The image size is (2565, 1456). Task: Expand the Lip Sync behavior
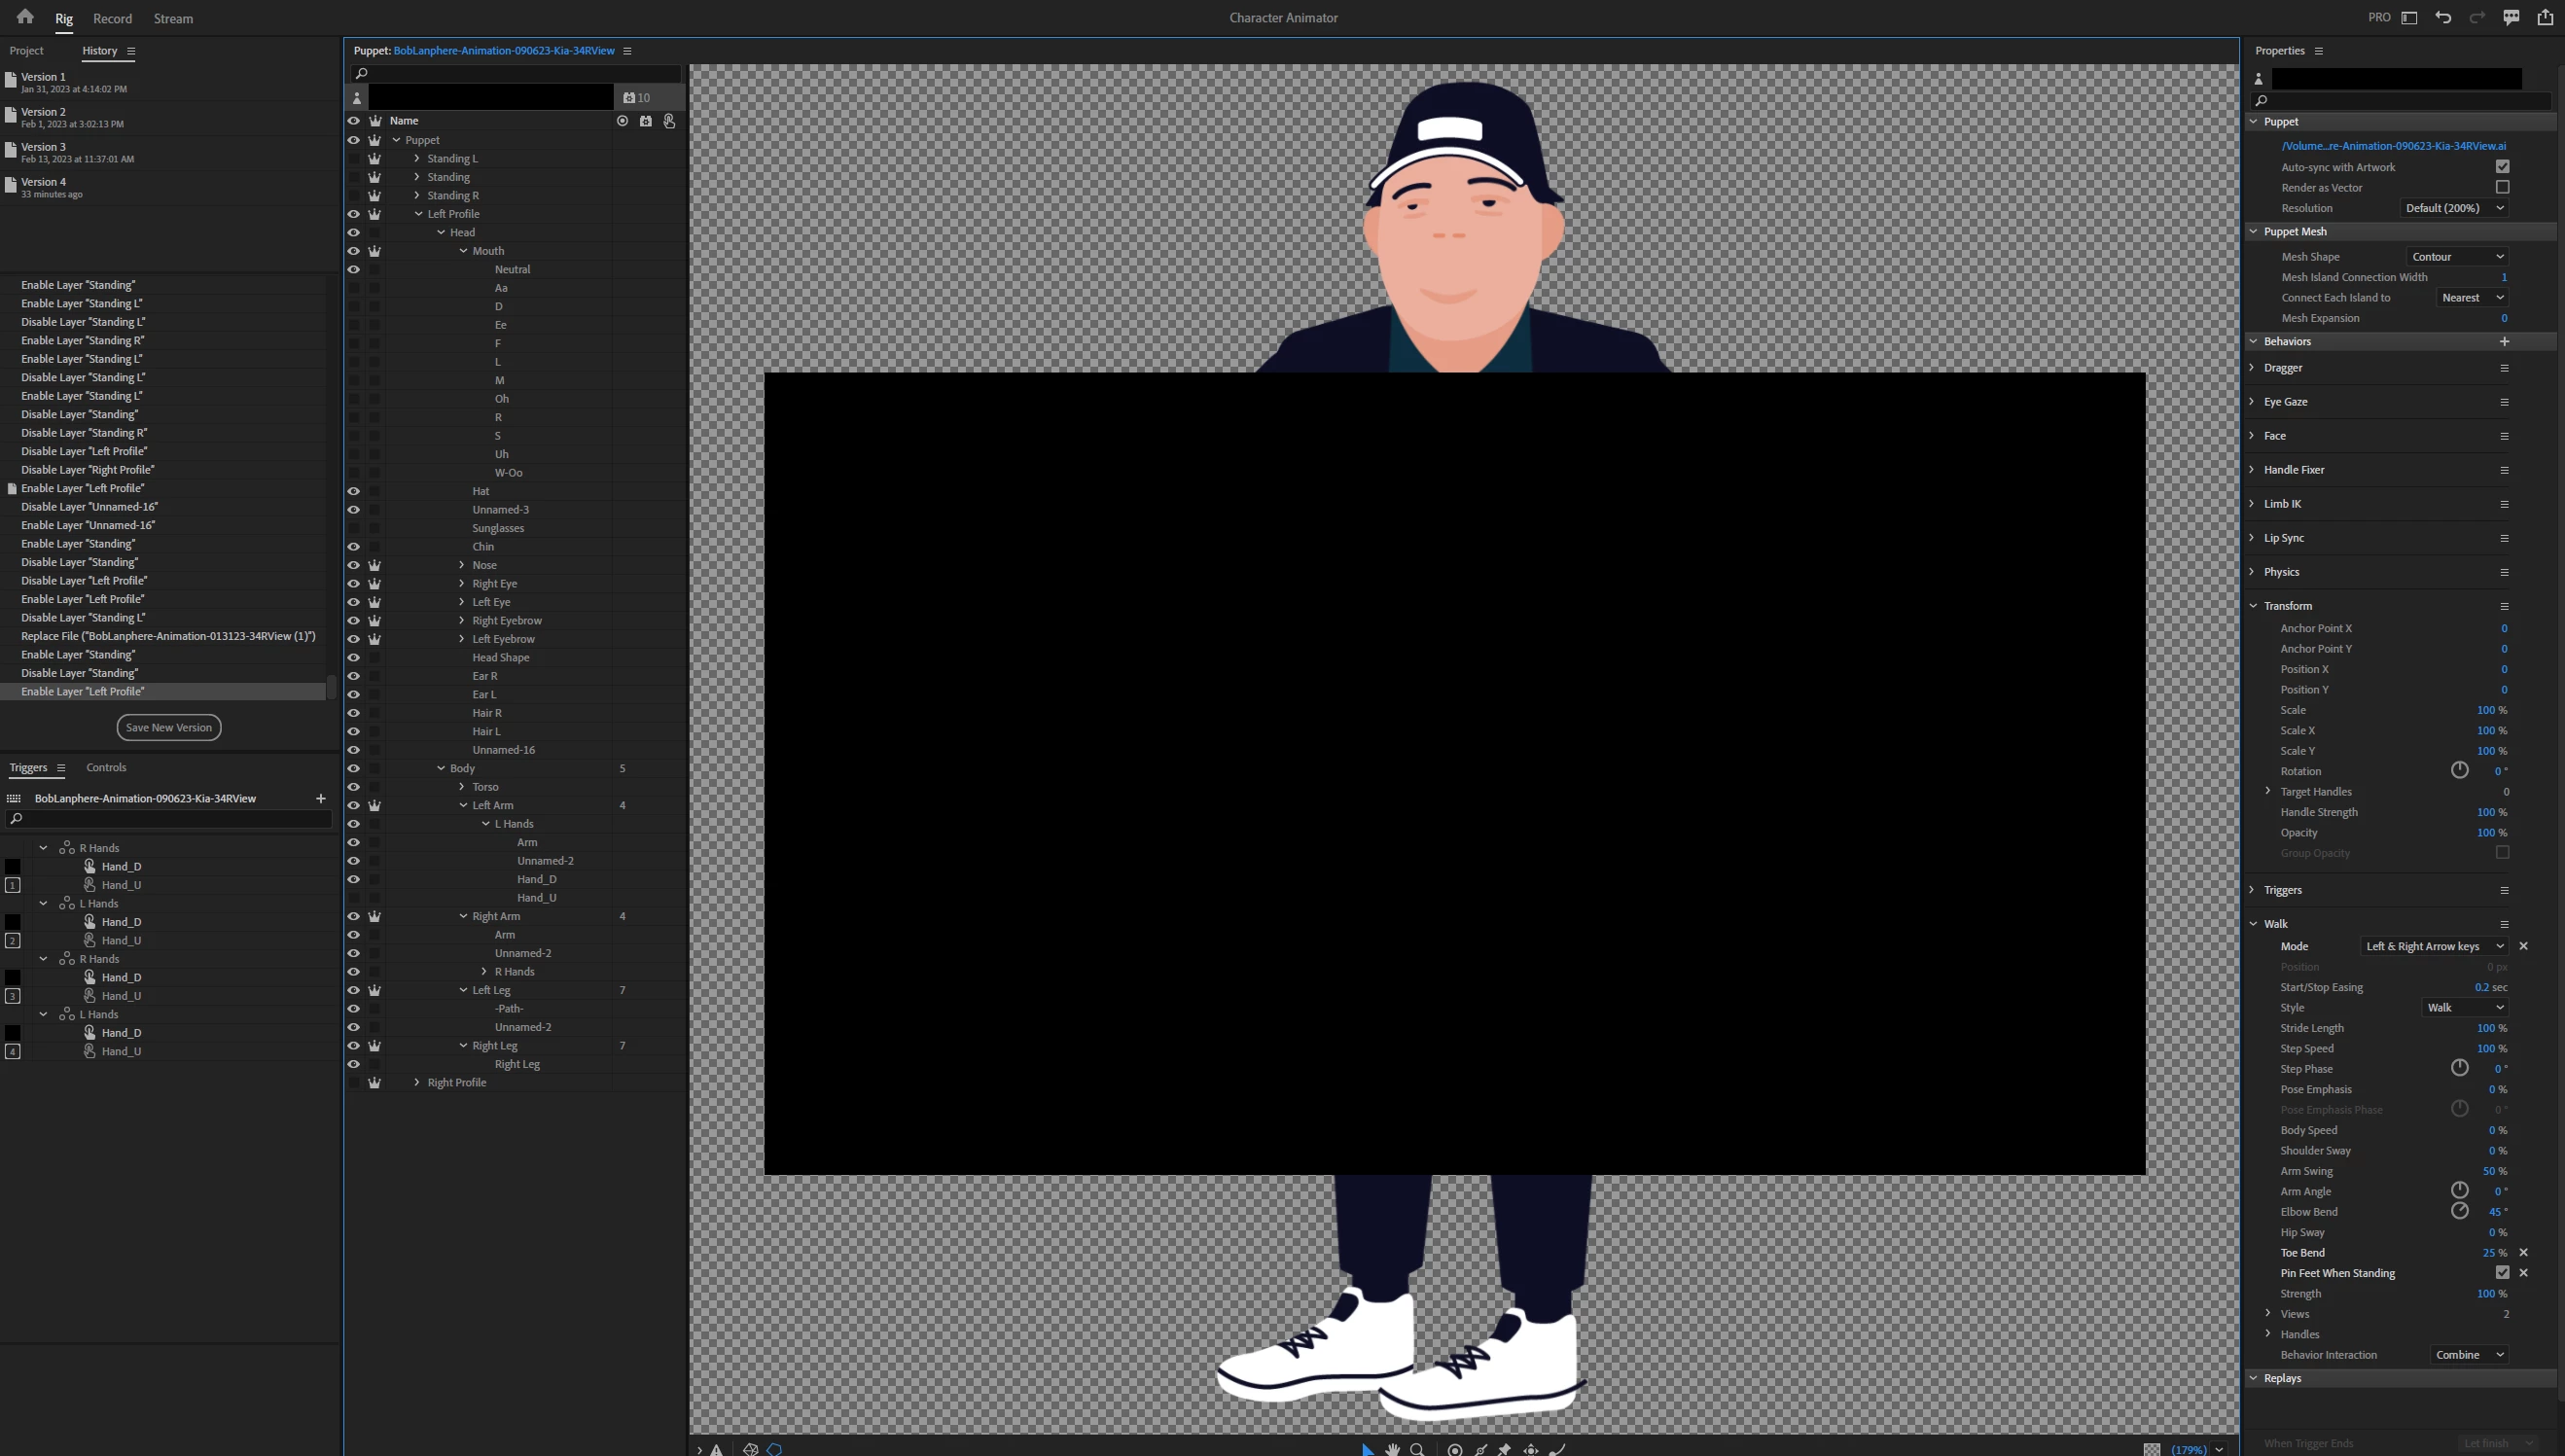coord(2252,537)
